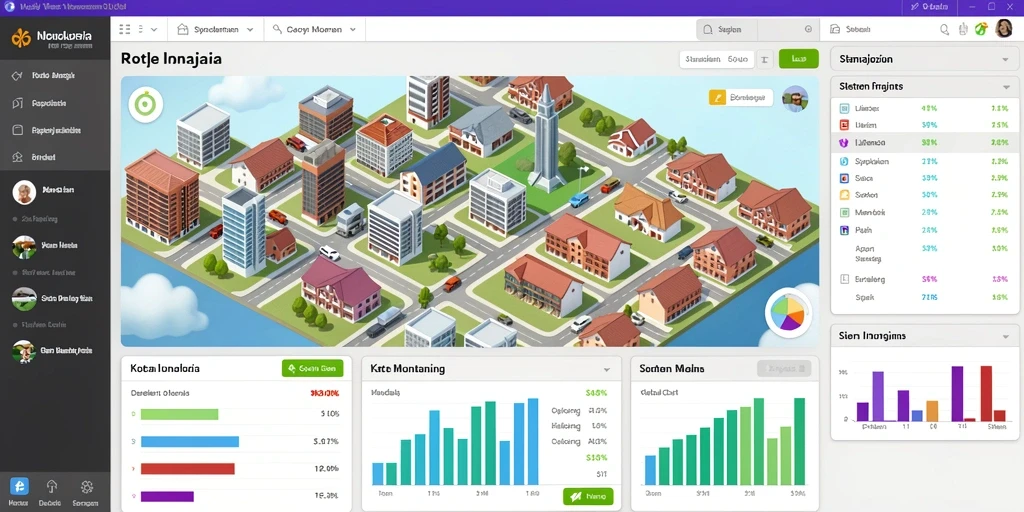This screenshot has height=512, width=1024.
Task: Collapse the Sletren Frrgints panel arrow
Action: coord(1006,86)
